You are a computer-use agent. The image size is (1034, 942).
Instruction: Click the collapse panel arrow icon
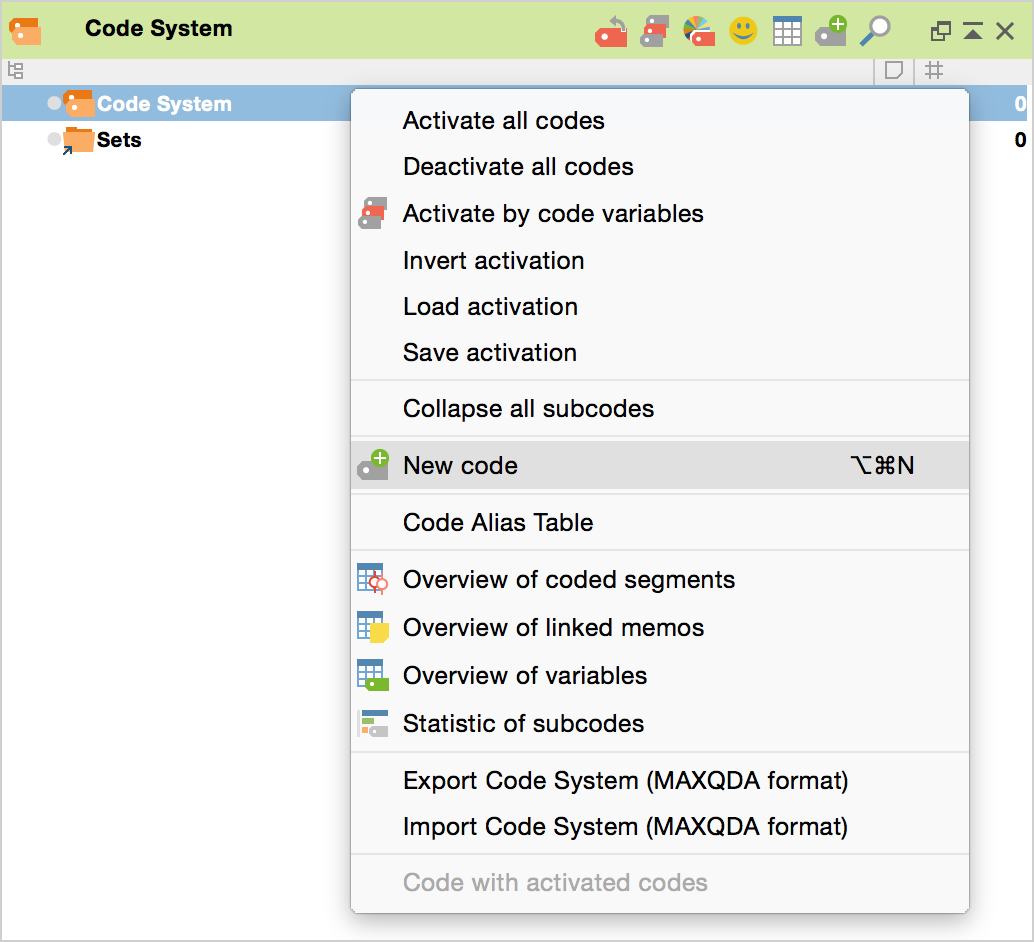tap(972, 32)
